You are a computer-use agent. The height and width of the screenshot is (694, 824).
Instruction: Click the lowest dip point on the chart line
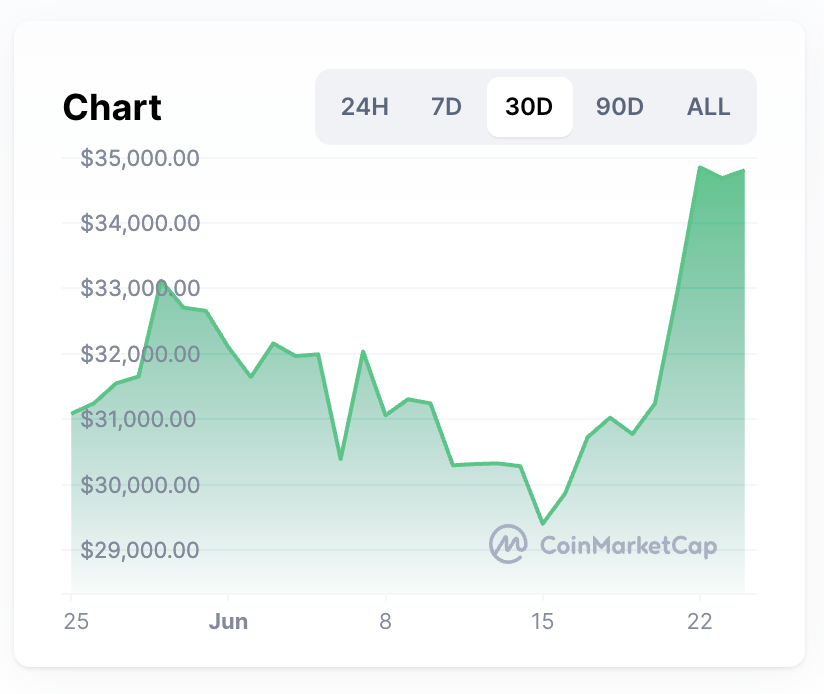(543, 523)
